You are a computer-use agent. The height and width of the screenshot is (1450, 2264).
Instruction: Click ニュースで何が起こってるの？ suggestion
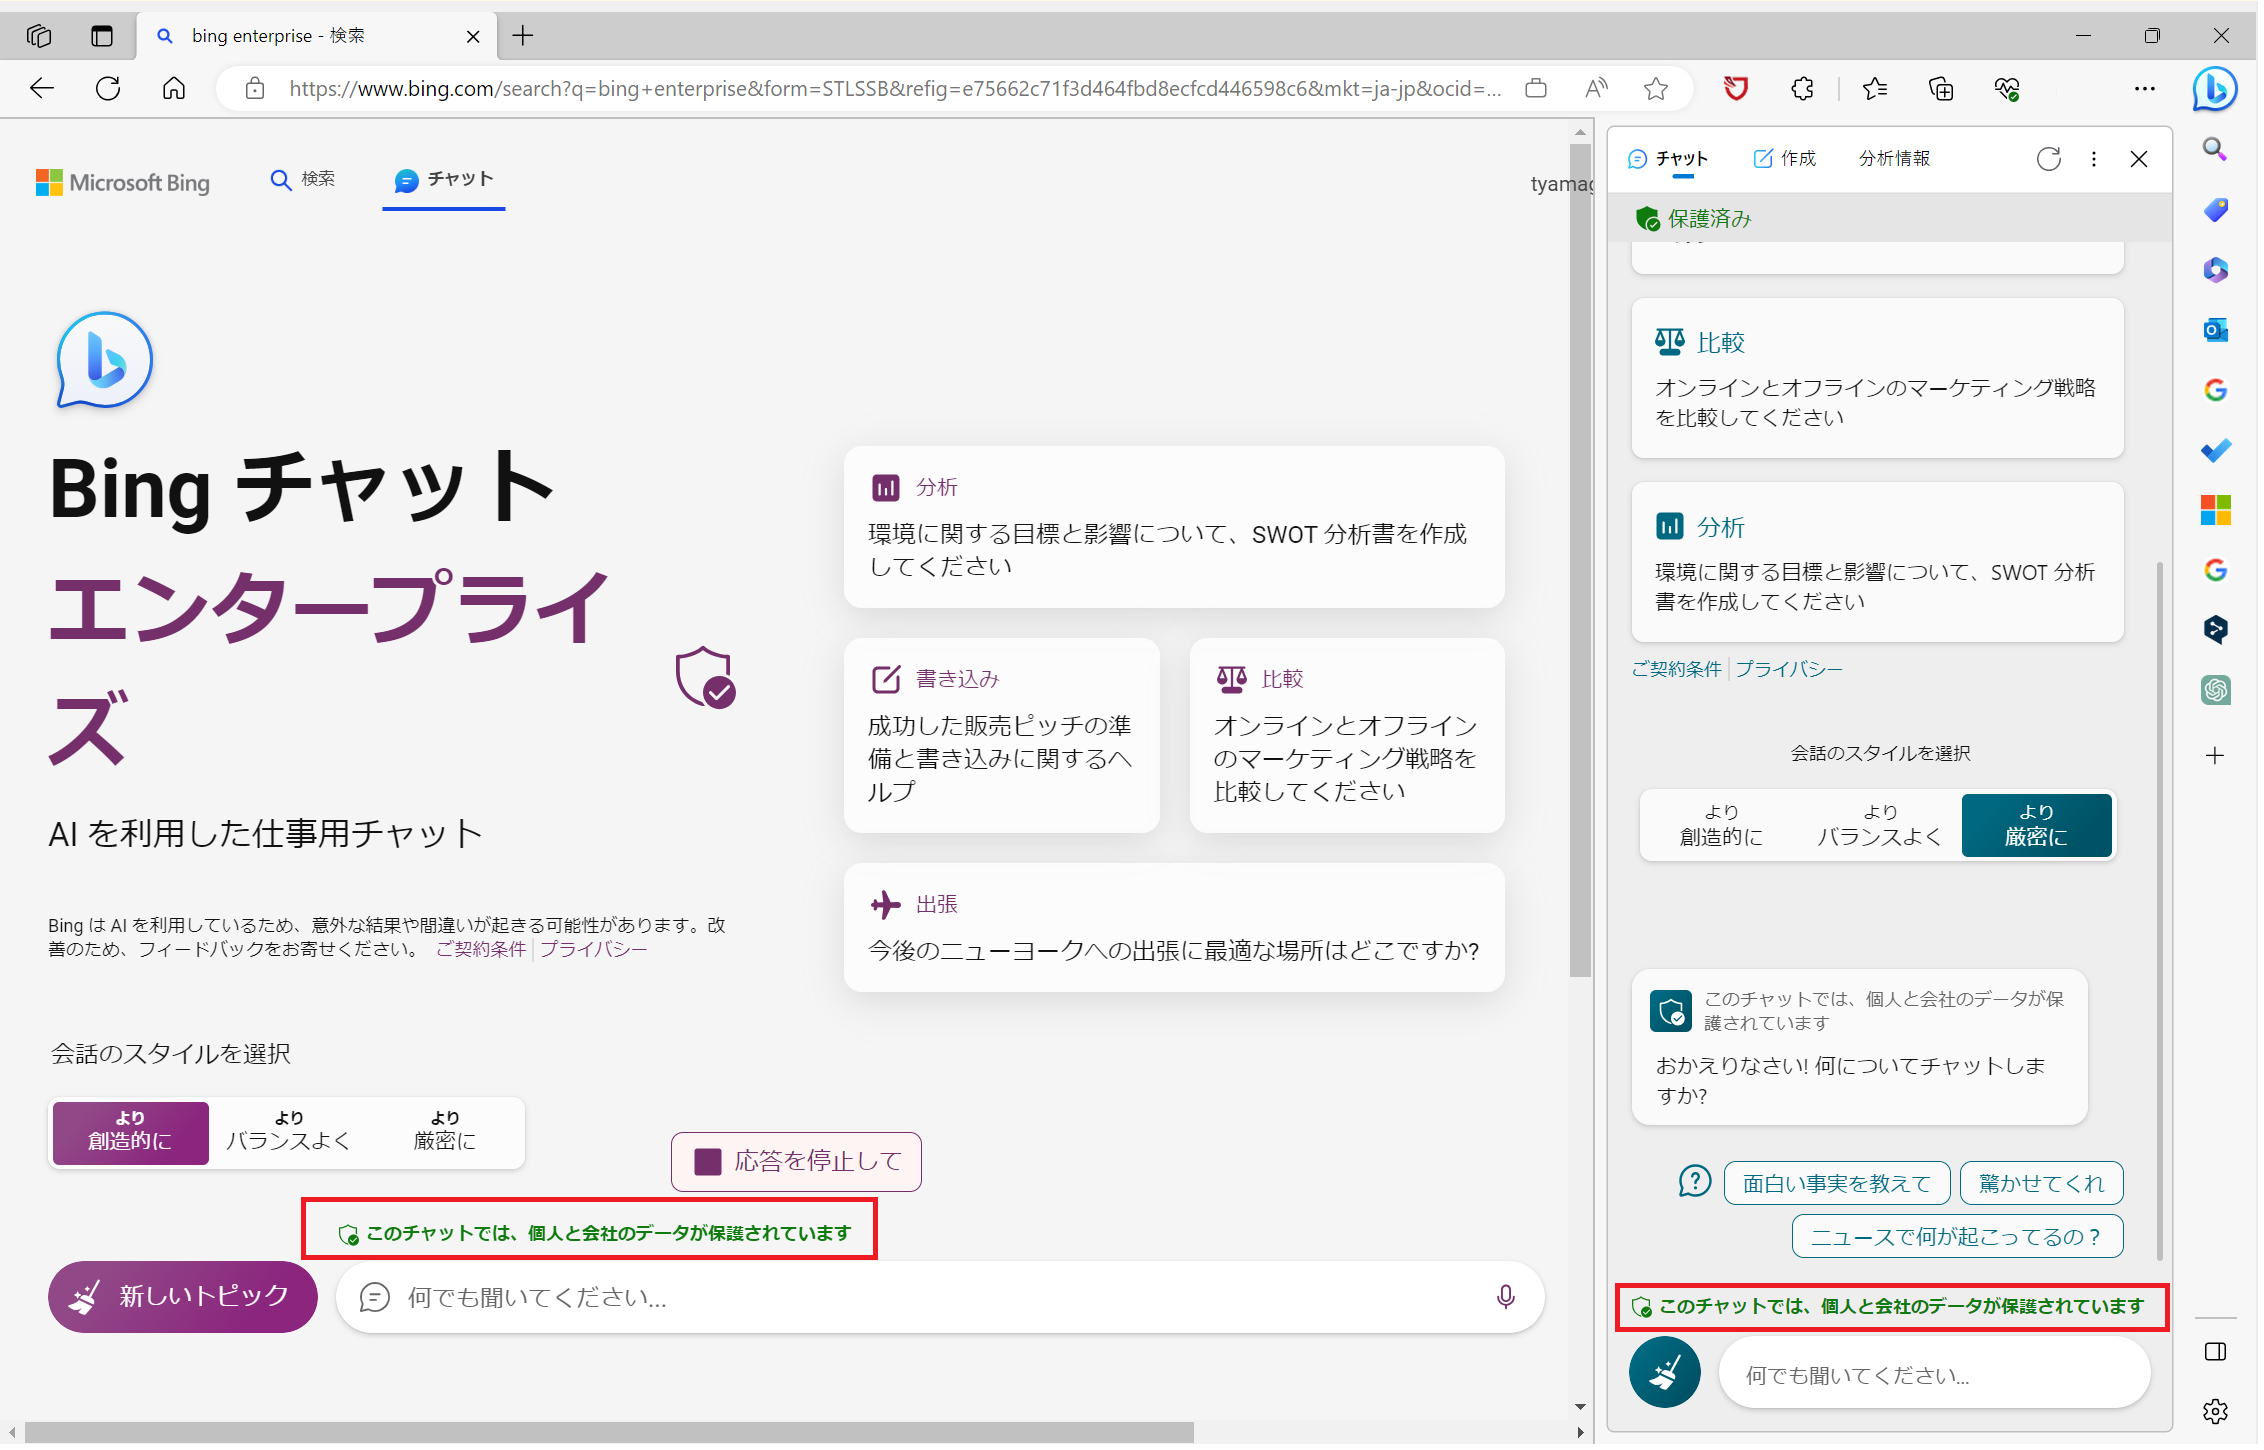(x=1957, y=1238)
